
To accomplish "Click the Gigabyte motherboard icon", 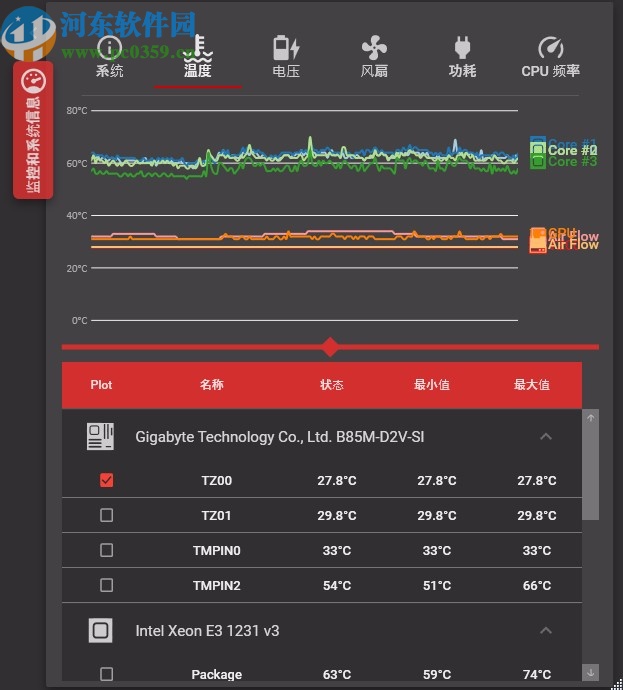I will click(100, 437).
